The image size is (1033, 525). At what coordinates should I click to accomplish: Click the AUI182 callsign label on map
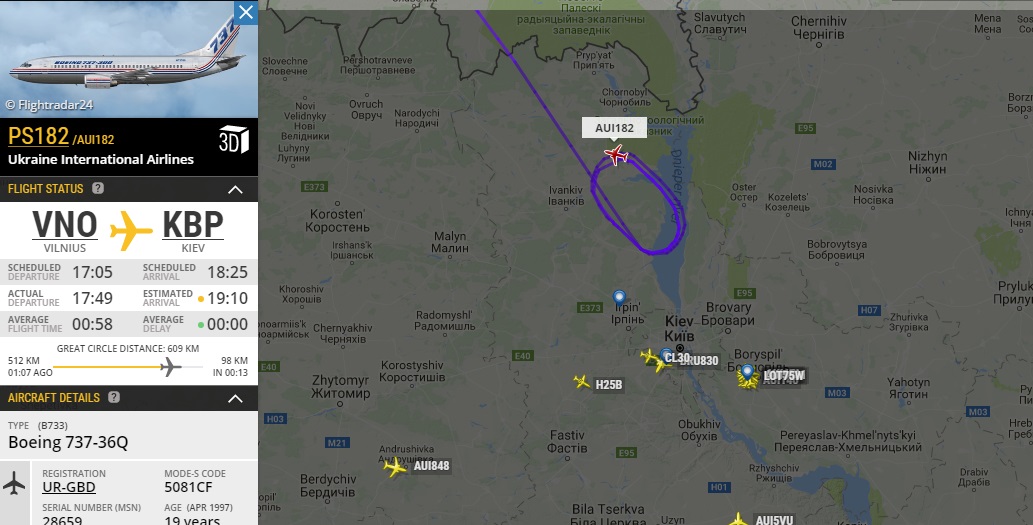coord(614,128)
